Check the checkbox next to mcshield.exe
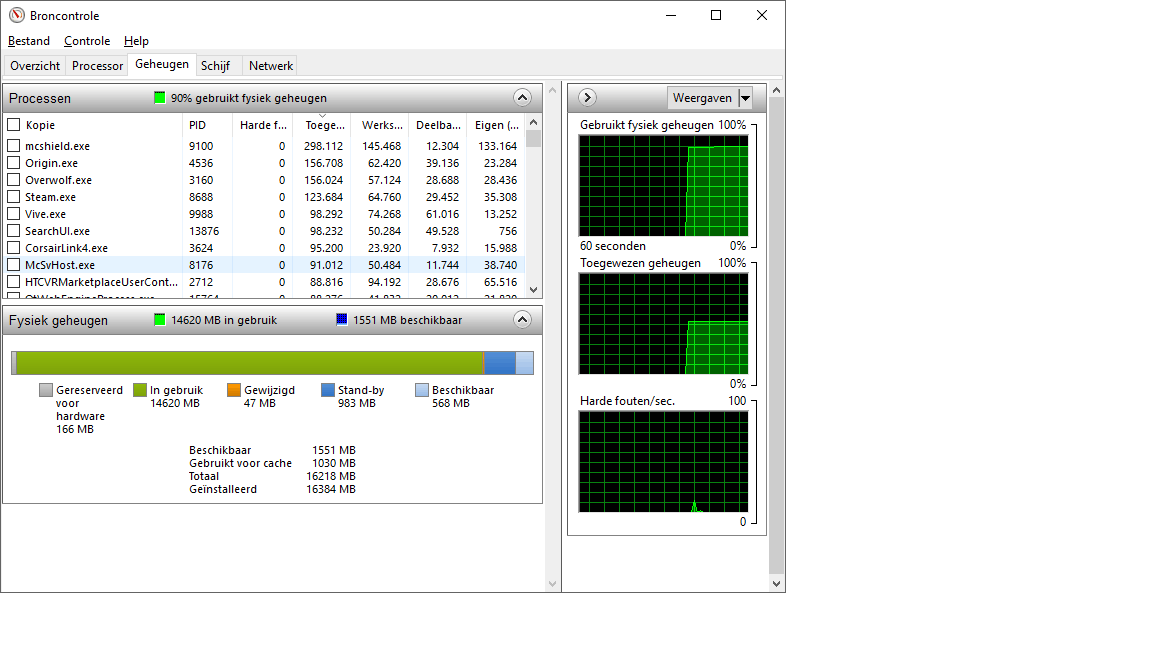This screenshot has width=1152, height=648. click(15, 145)
